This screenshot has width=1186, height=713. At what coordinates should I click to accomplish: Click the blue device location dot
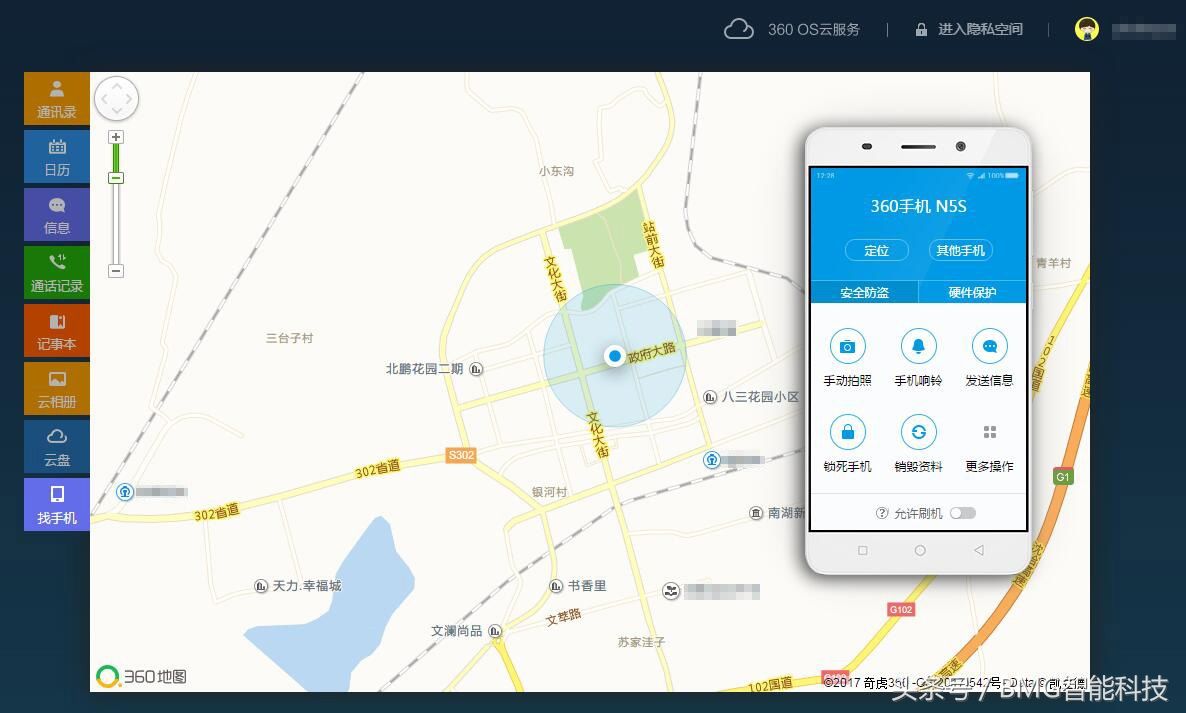pyautogui.click(x=615, y=355)
